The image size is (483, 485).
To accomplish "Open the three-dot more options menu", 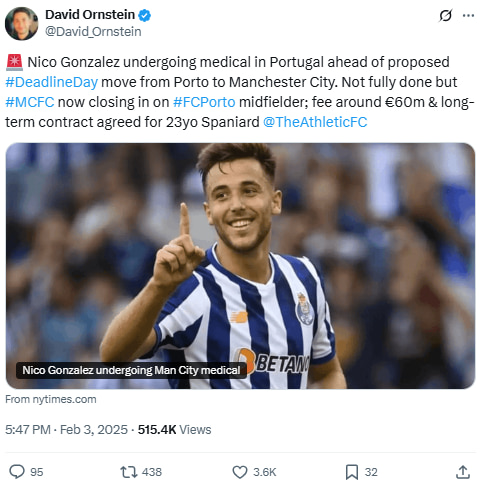I will pyautogui.click(x=468, y=15).
